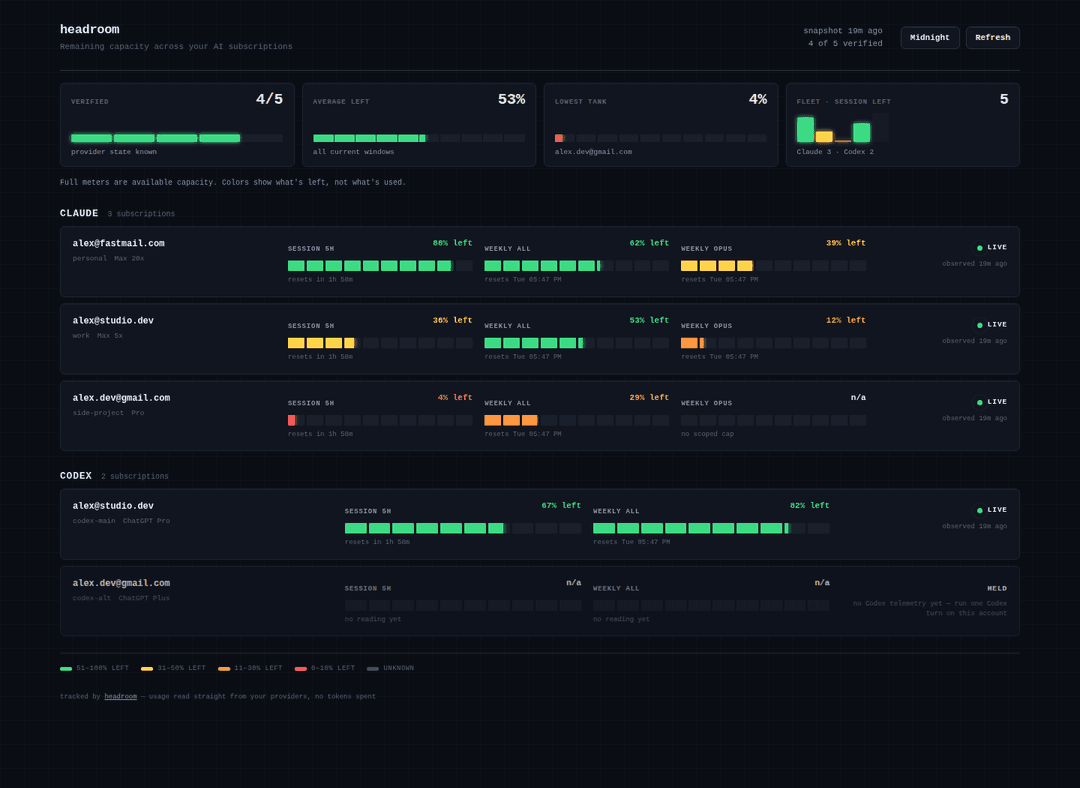The width and height of the screenshot is (1080, 788).
Task: Click alex@fastmail.com Session 5H 88% meter
Action: click(x=380, y=266)
